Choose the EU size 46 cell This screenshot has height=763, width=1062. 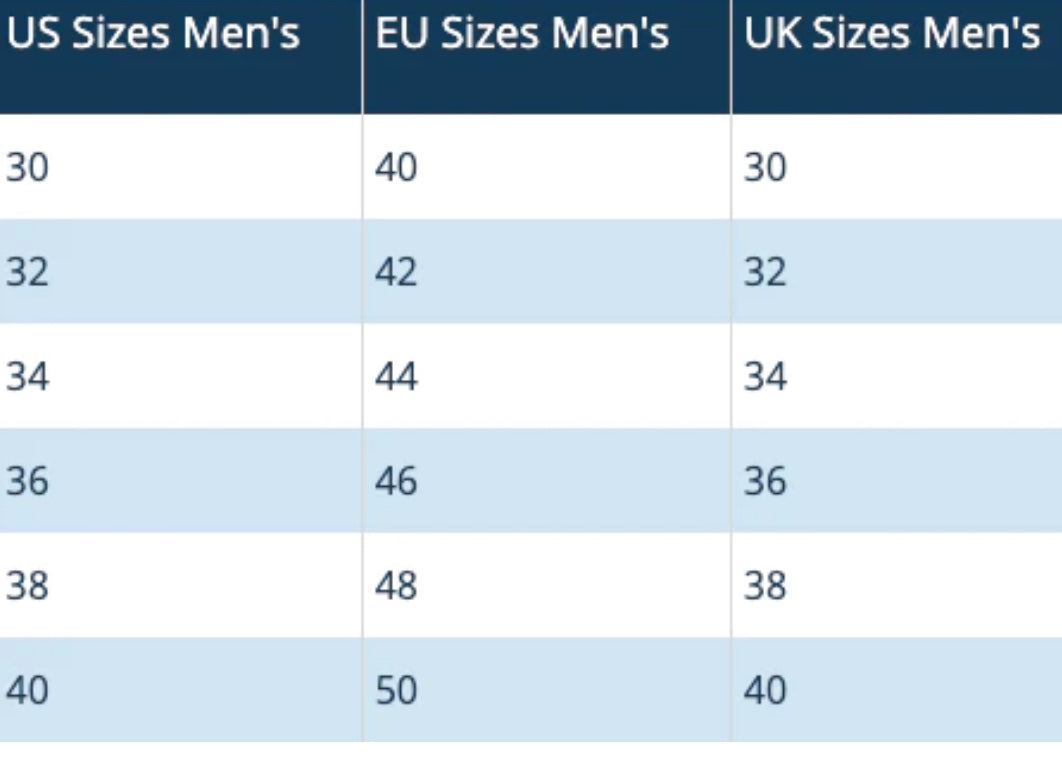pyautogui.click(x=396, y=482)
